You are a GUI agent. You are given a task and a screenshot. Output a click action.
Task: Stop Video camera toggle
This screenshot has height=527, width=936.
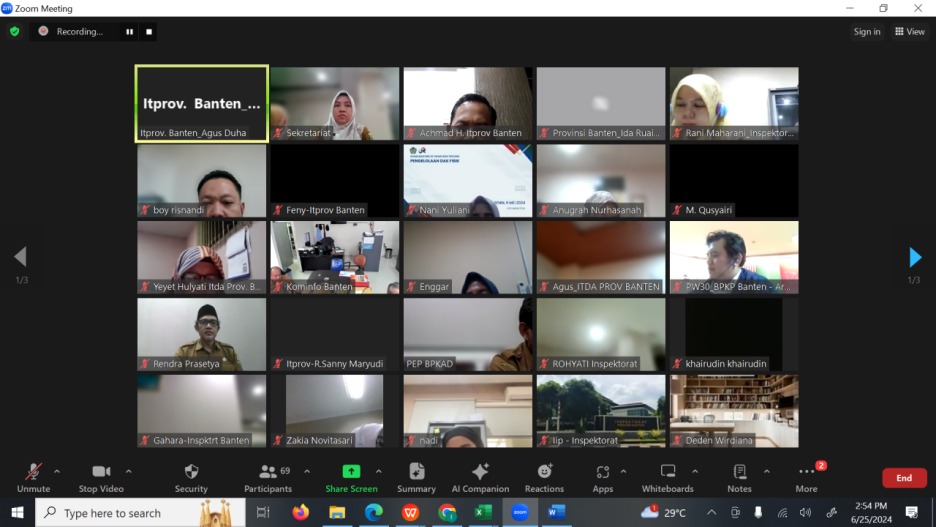101,472
